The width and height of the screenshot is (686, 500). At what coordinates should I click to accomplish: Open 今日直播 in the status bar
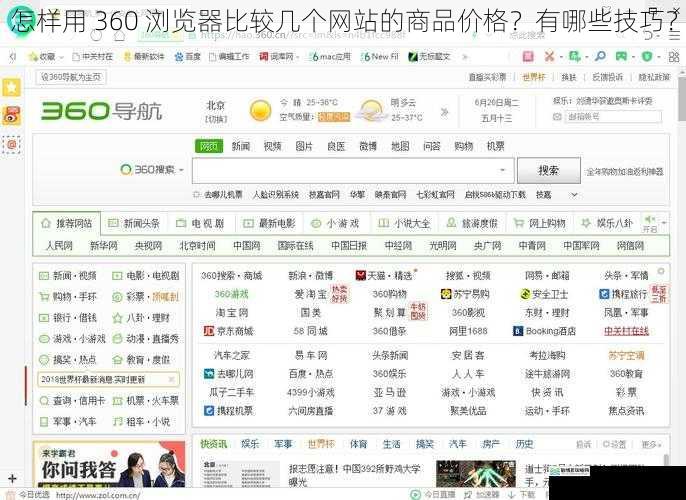click(433, 495)
